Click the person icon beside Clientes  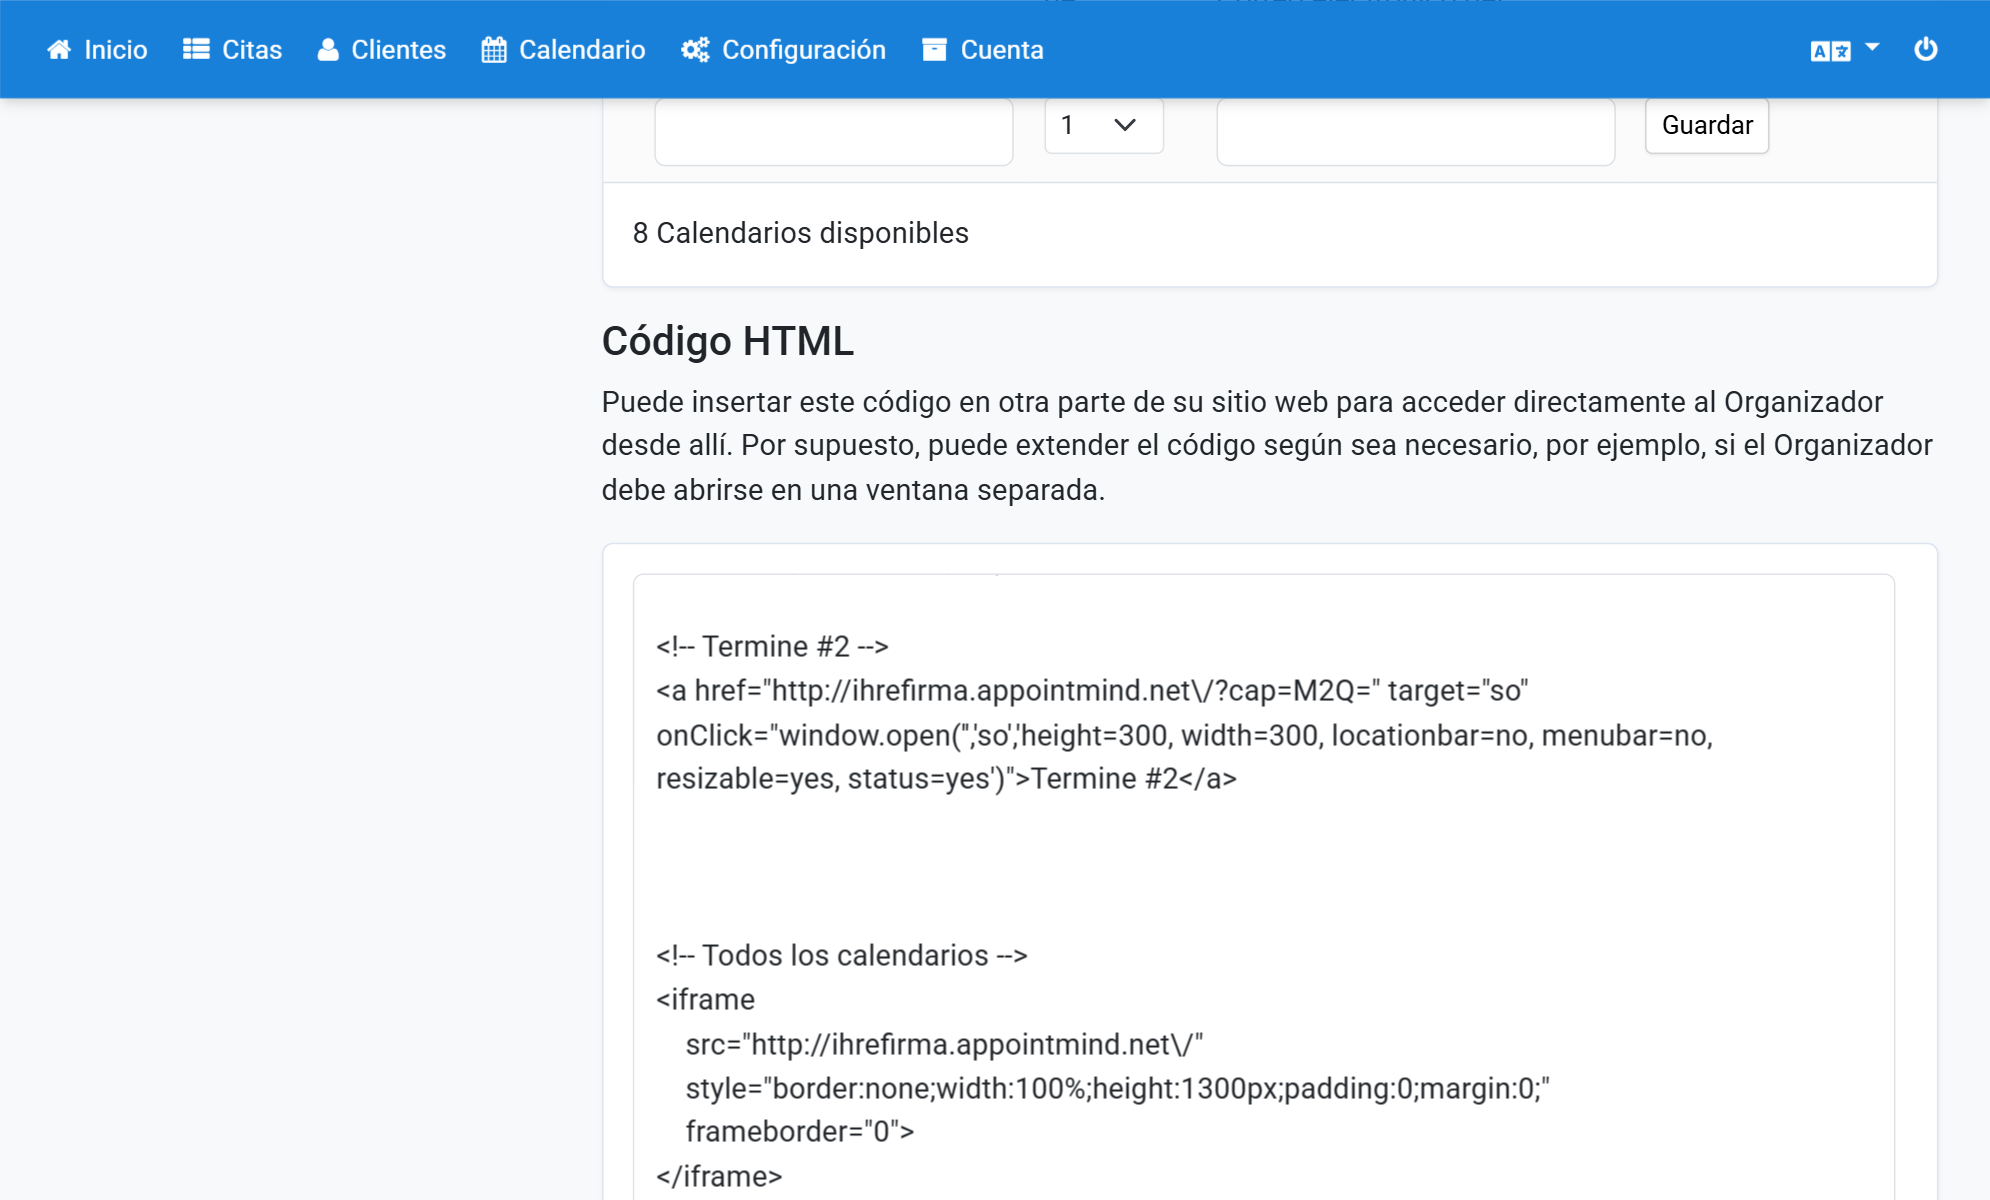click(x=328, y=50)
